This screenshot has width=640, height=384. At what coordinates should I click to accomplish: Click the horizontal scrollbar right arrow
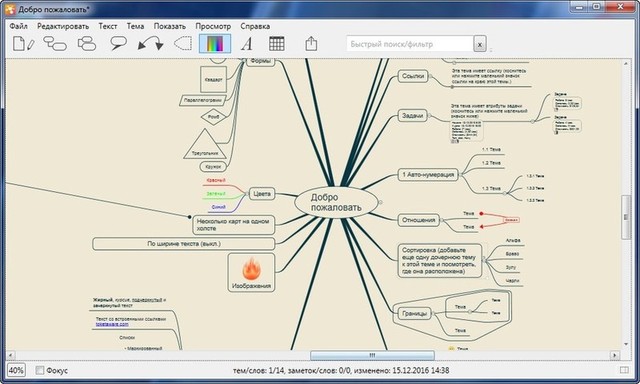614,355
